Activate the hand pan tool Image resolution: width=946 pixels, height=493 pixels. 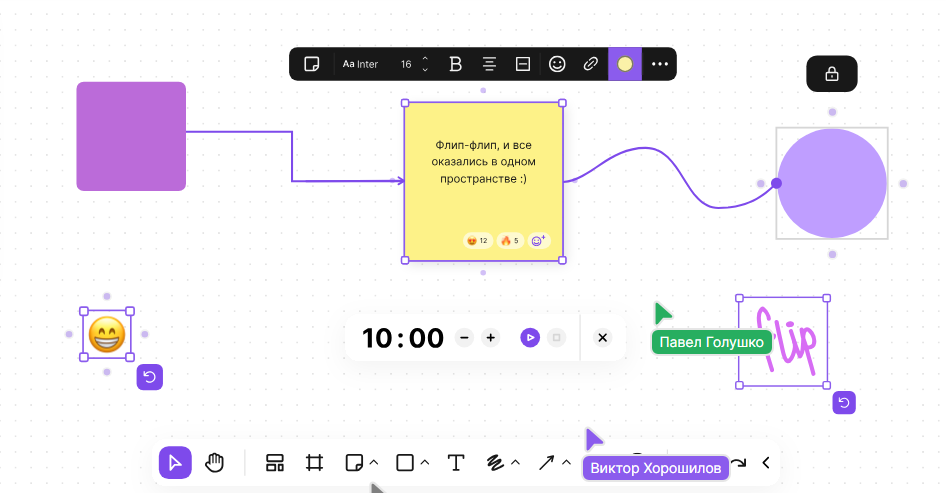(215, 462)
